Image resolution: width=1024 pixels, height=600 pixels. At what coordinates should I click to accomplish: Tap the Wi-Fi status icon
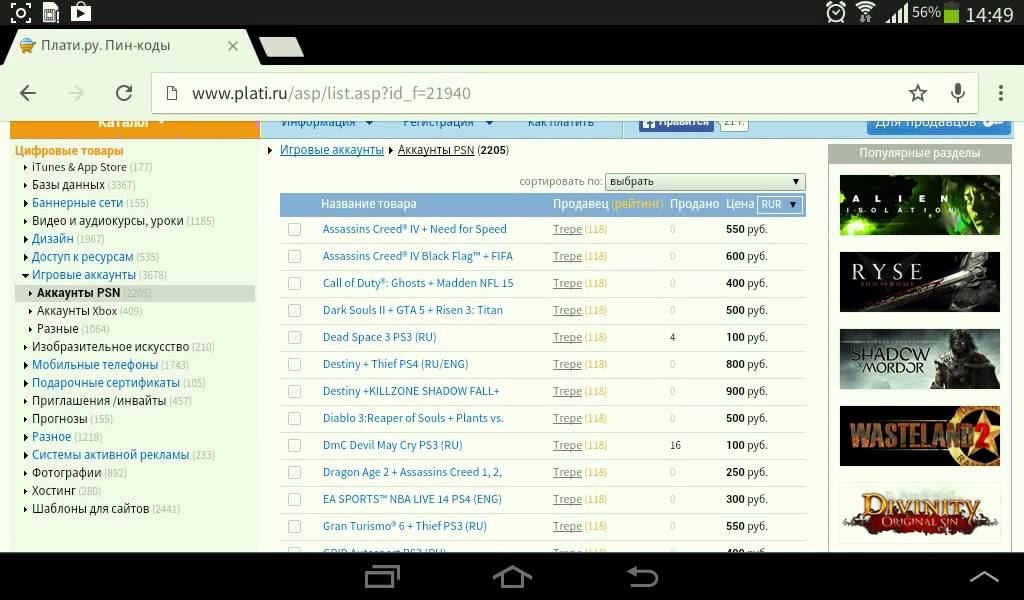click(x=866, y=12)
